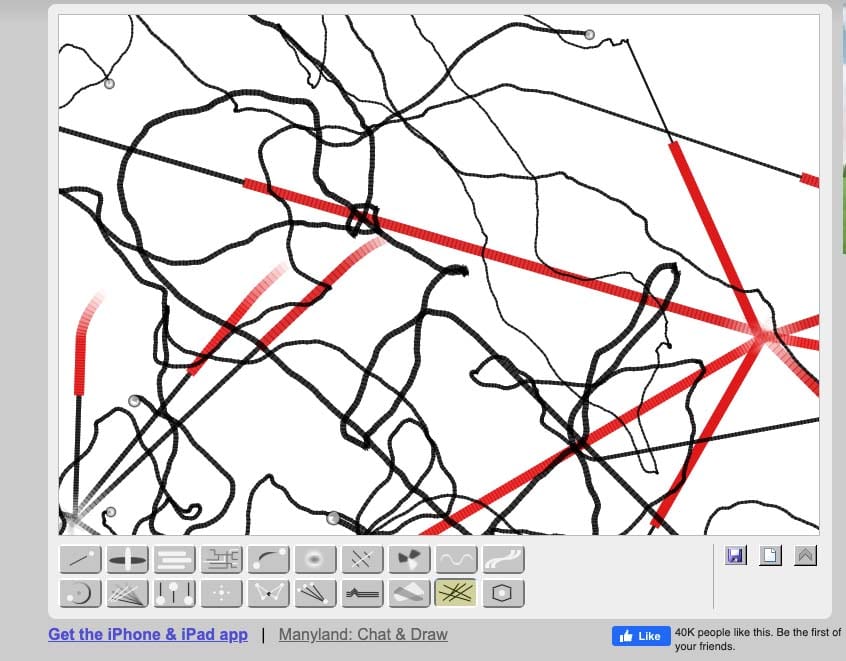Select the fanned rays spray brush

[x=127, y=594]
